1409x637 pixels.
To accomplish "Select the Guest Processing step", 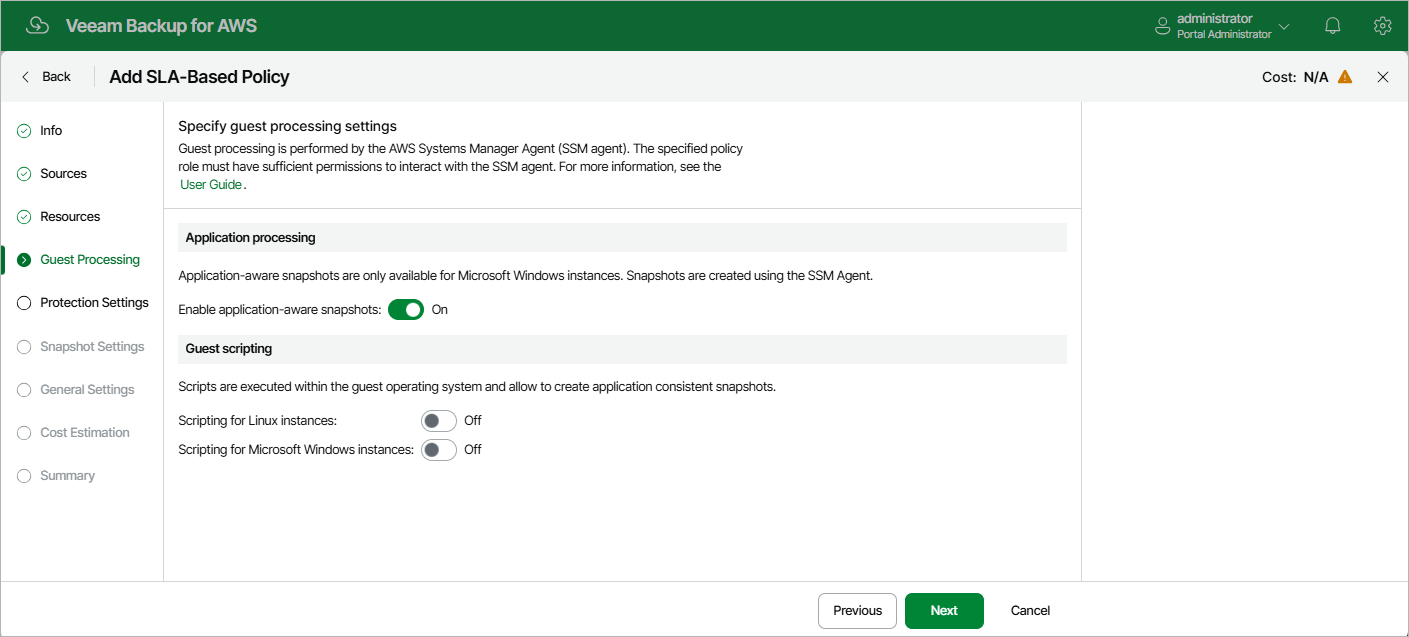I will click(90, 259).
